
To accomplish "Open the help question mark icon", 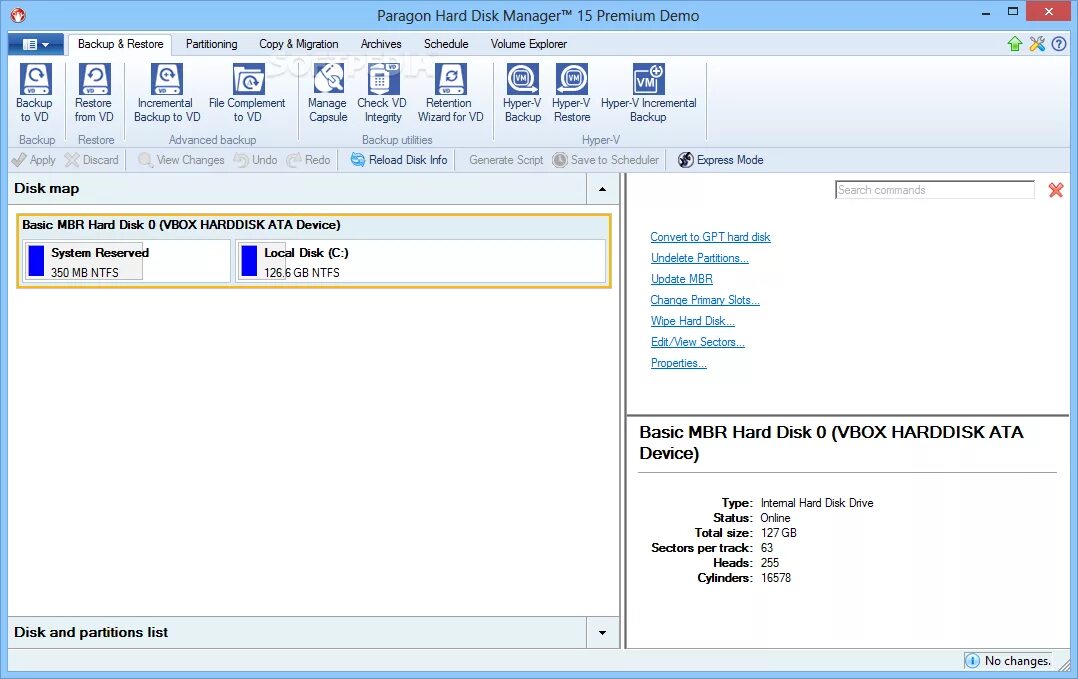I will coord(1059,44).
